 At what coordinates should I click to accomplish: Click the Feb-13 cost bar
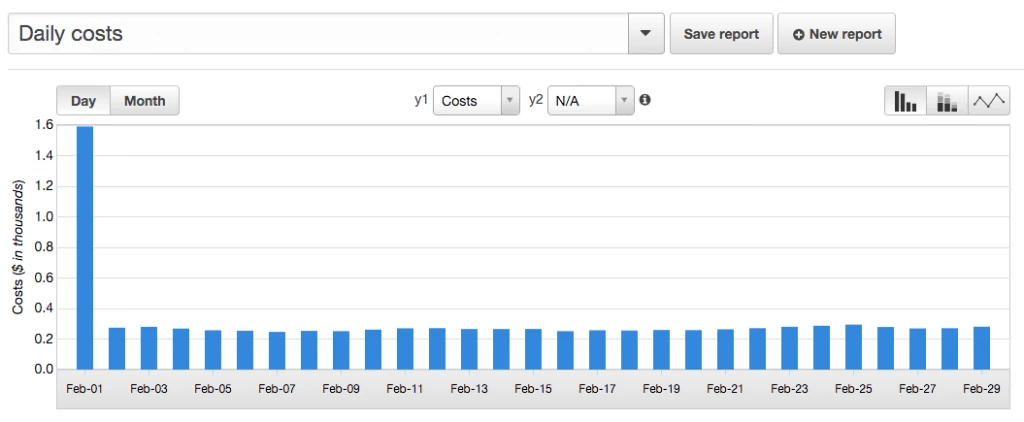pos(469,349)
